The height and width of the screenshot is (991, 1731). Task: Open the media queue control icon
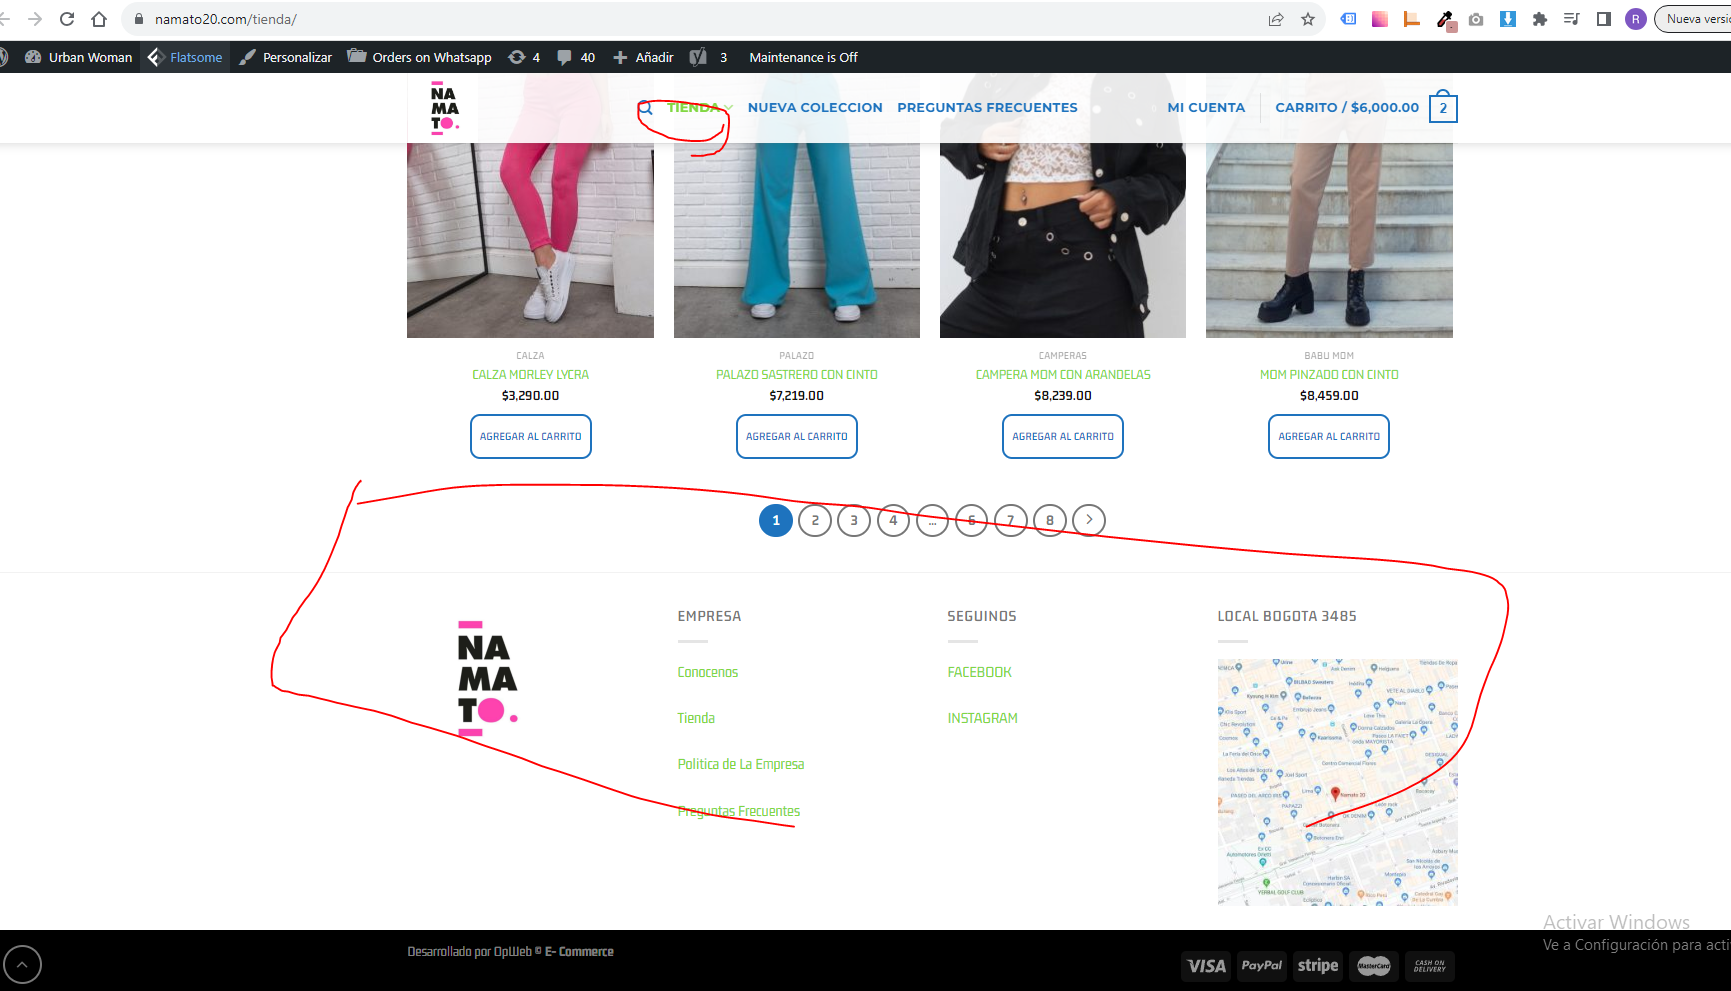(x=1572, y=19)
